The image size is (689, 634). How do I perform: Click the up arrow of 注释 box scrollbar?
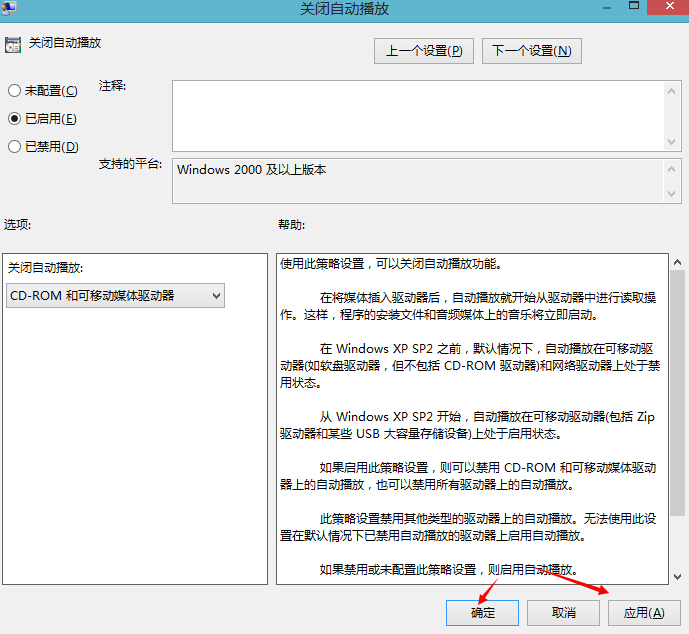[671, 91]
